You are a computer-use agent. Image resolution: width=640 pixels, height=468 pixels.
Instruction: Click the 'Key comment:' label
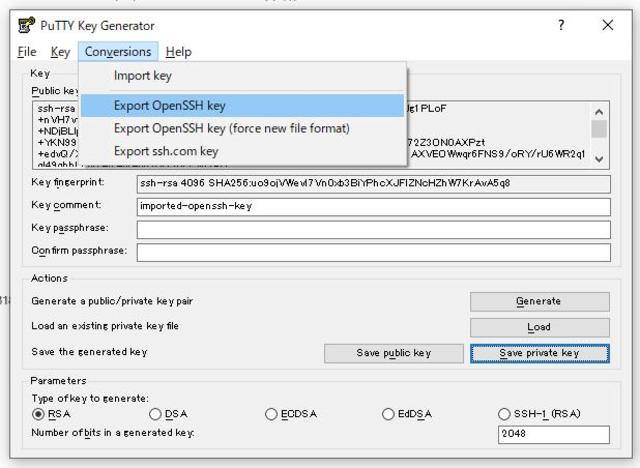[66, 205]
